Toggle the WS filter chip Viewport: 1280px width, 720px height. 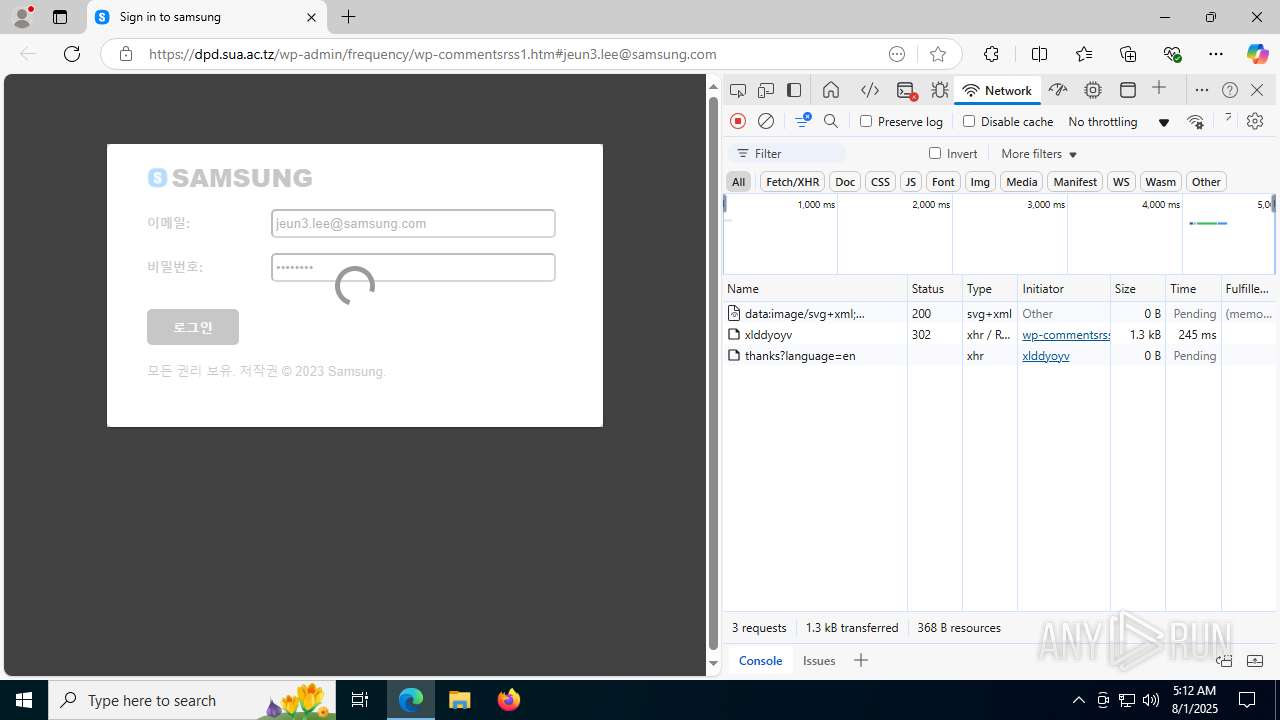[1121, 181]
